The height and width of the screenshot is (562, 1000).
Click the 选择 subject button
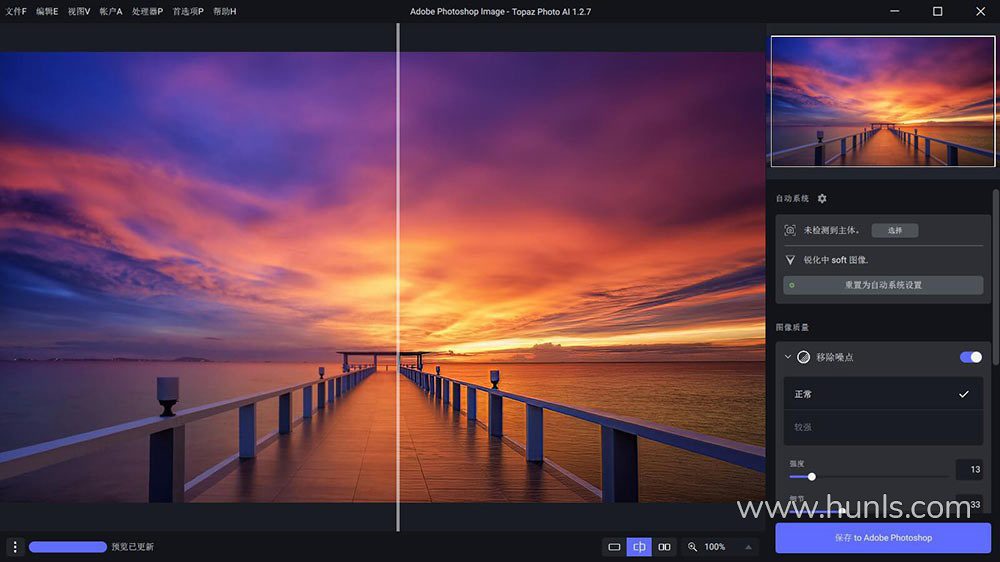coord(895,230)
